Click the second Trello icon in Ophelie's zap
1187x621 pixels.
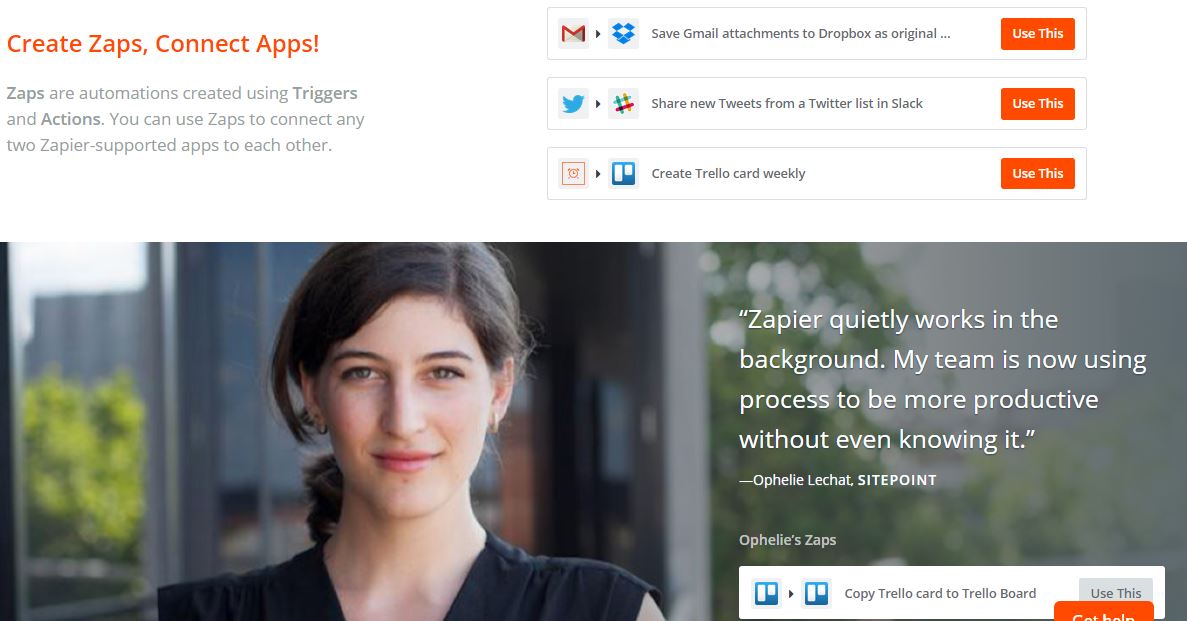point(816,594)
